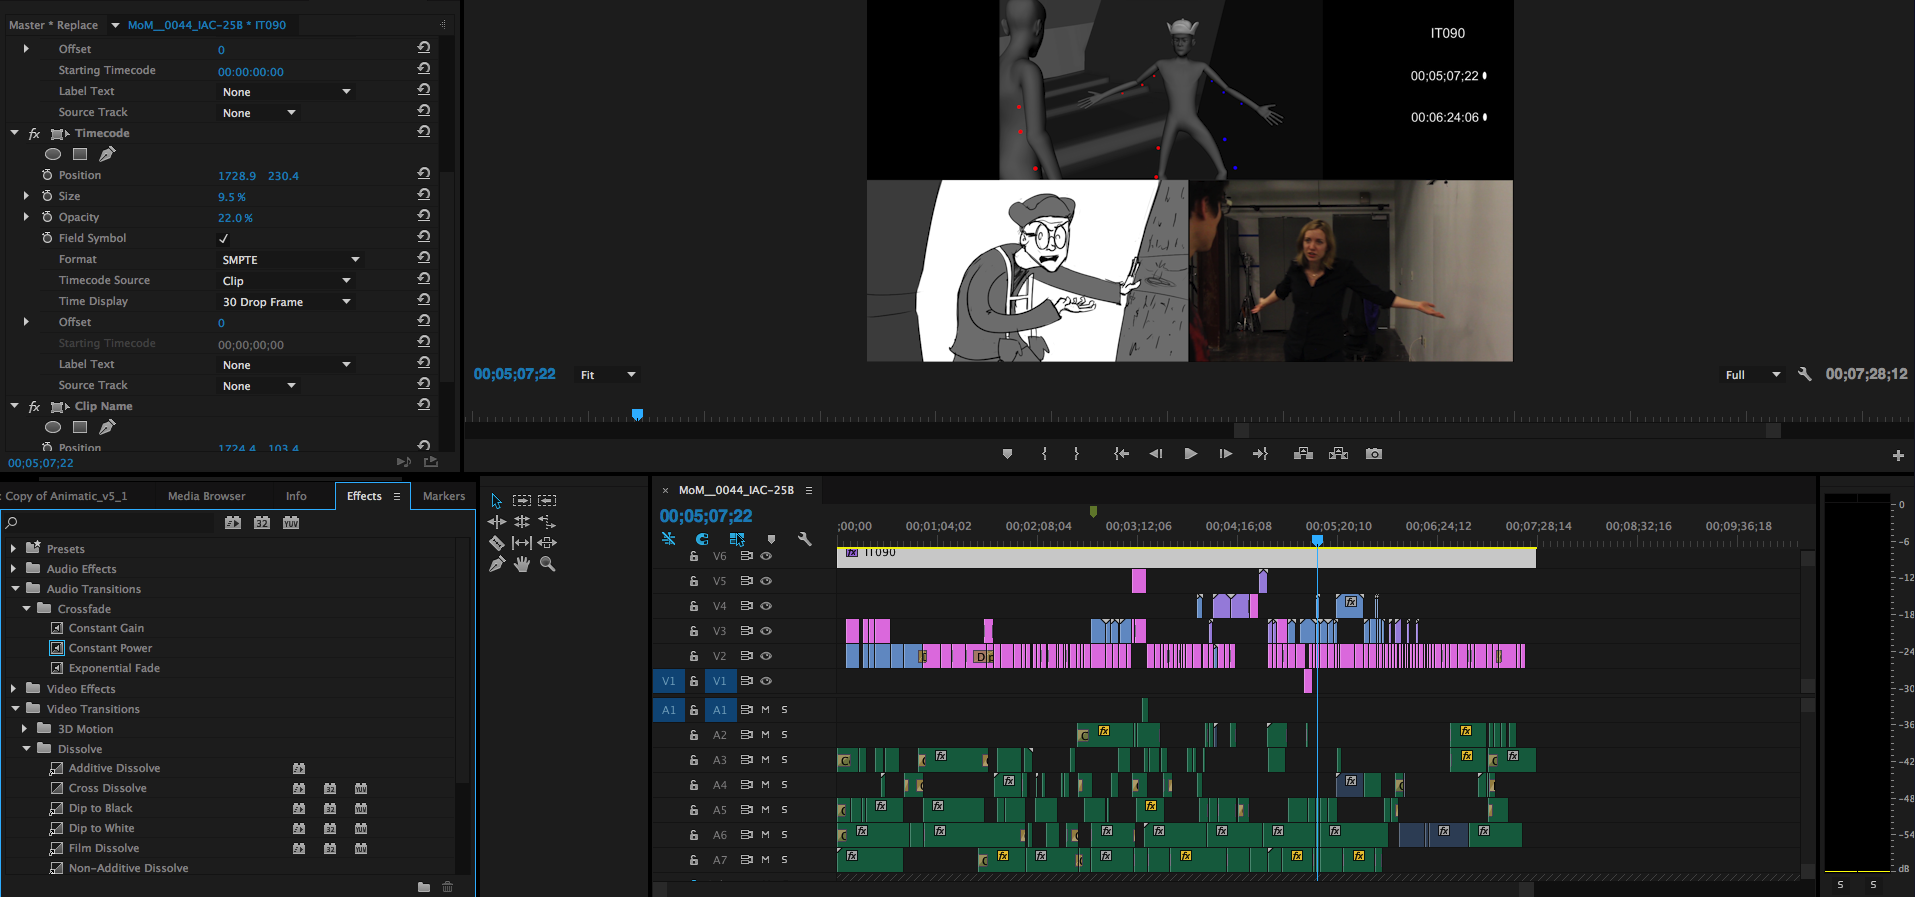Open the Markers tab
This screenshot has width=1915, height=897.
443,496
